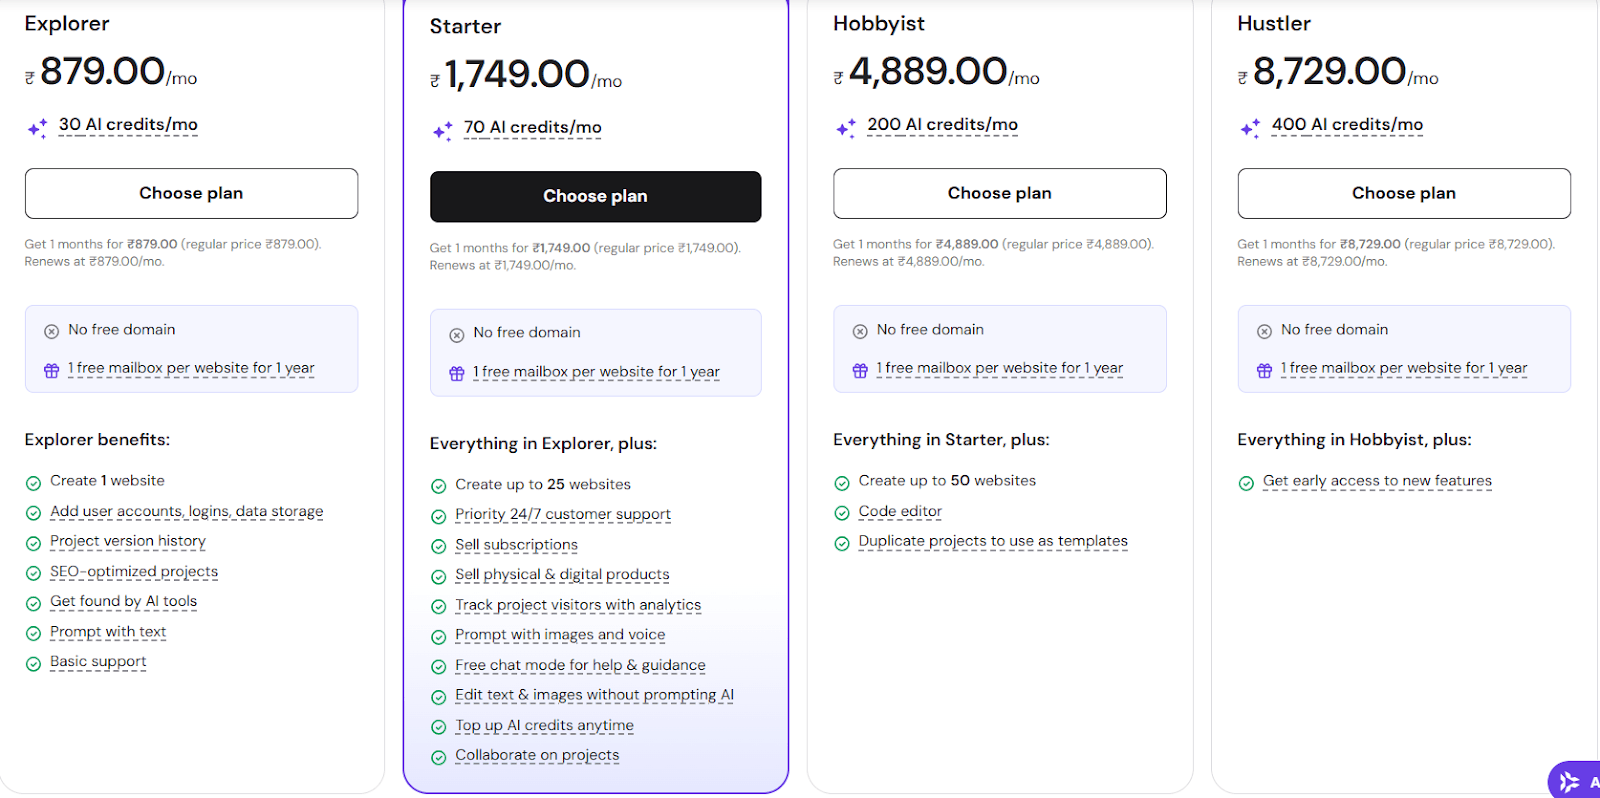Click the 200 AI credits/mo link

pos(942,125)
